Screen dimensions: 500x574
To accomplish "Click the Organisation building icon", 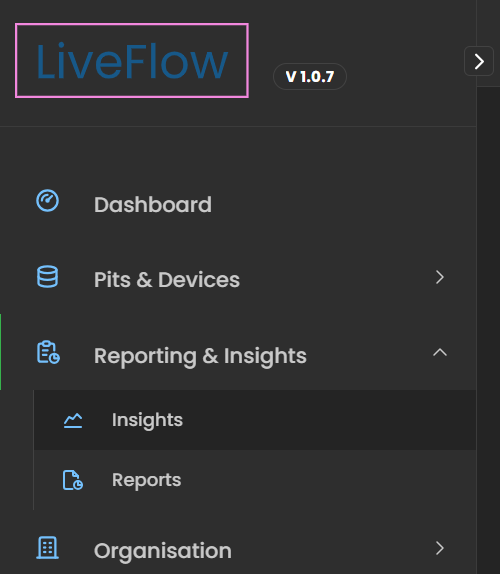I will (48, 548).
